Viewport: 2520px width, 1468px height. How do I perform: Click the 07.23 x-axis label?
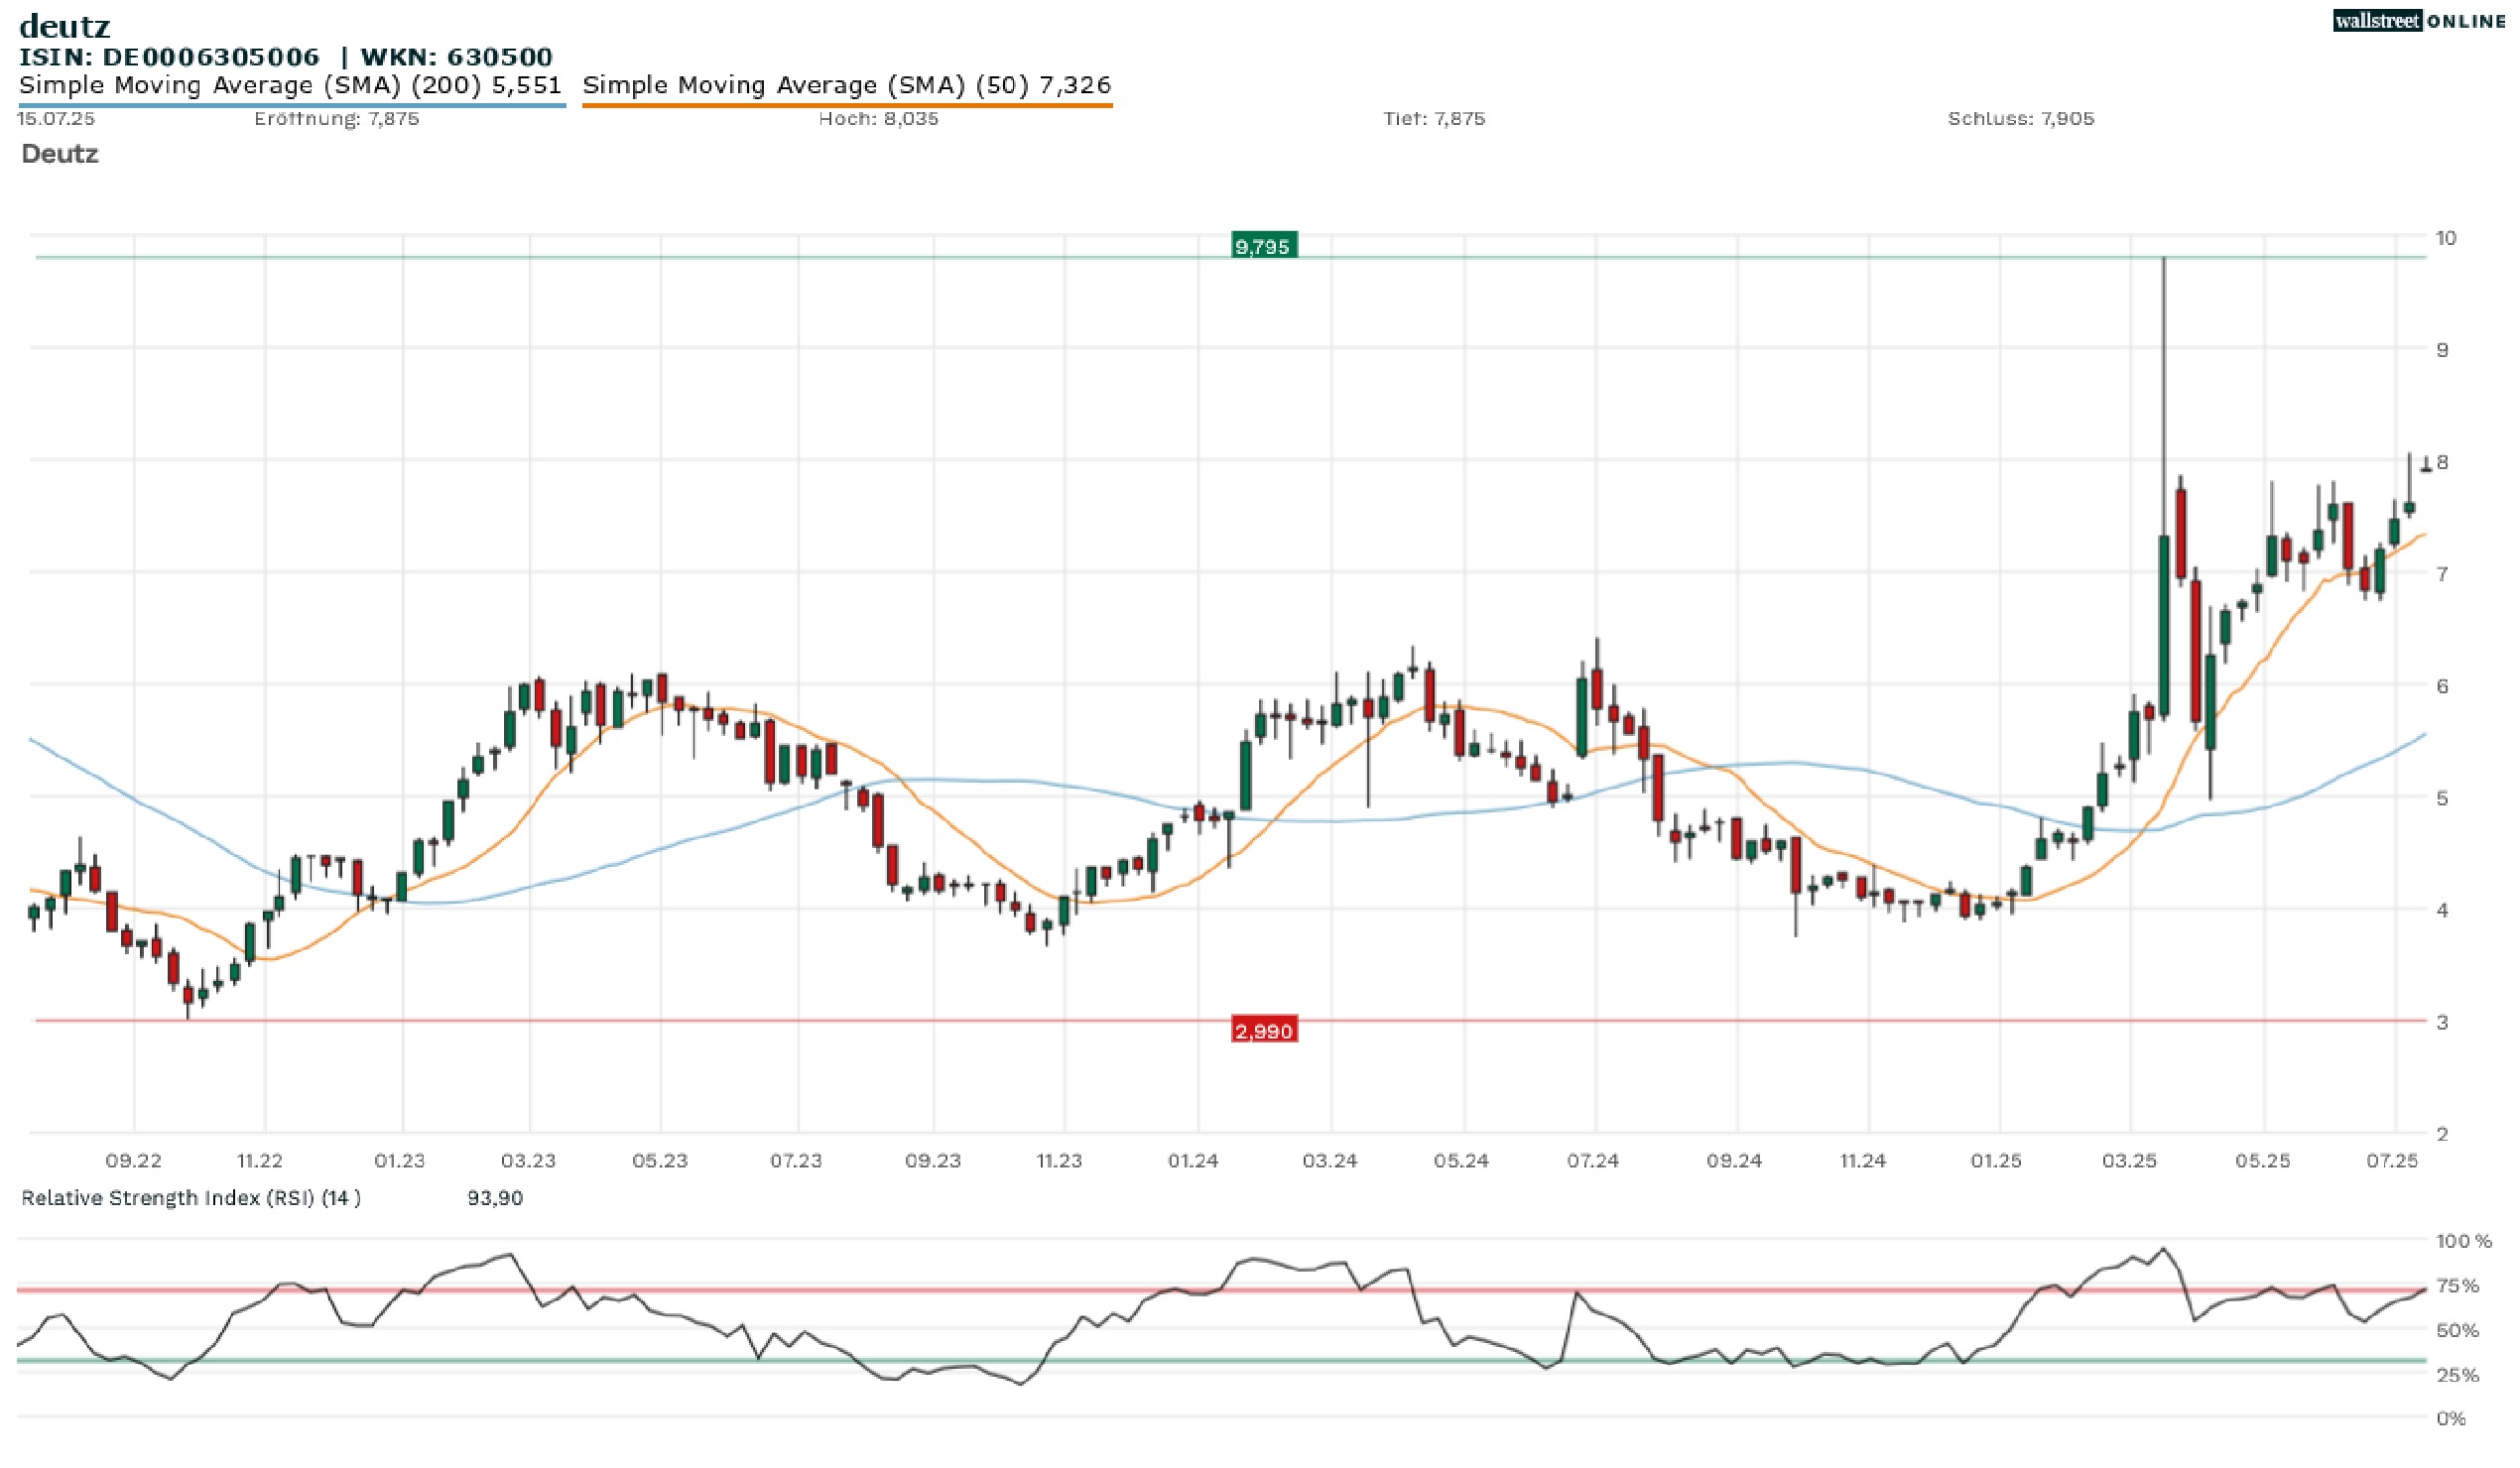tap(796, 1160)
